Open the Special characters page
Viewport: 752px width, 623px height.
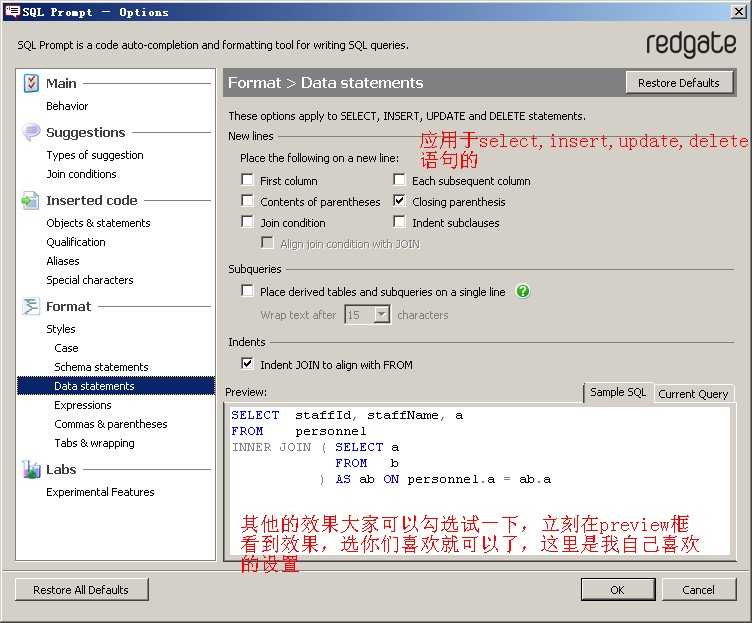tap(90, 280)
